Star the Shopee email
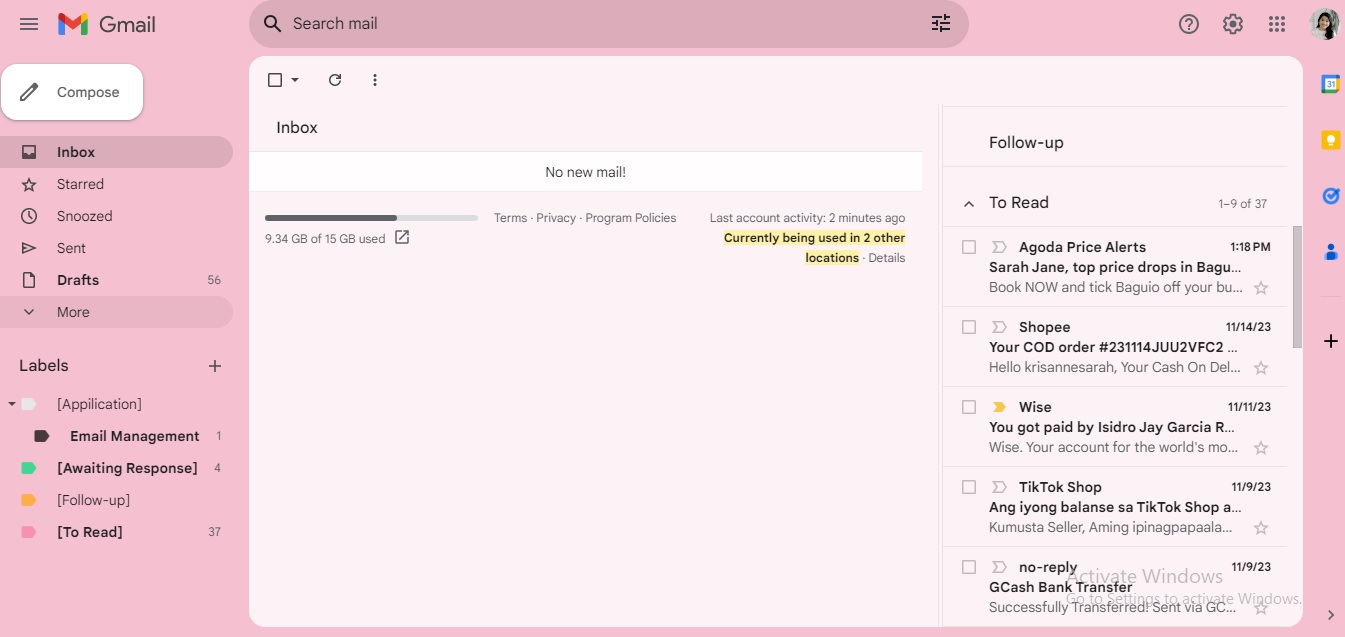The height and width of the screenshot is (637, 1345). 1261,368
